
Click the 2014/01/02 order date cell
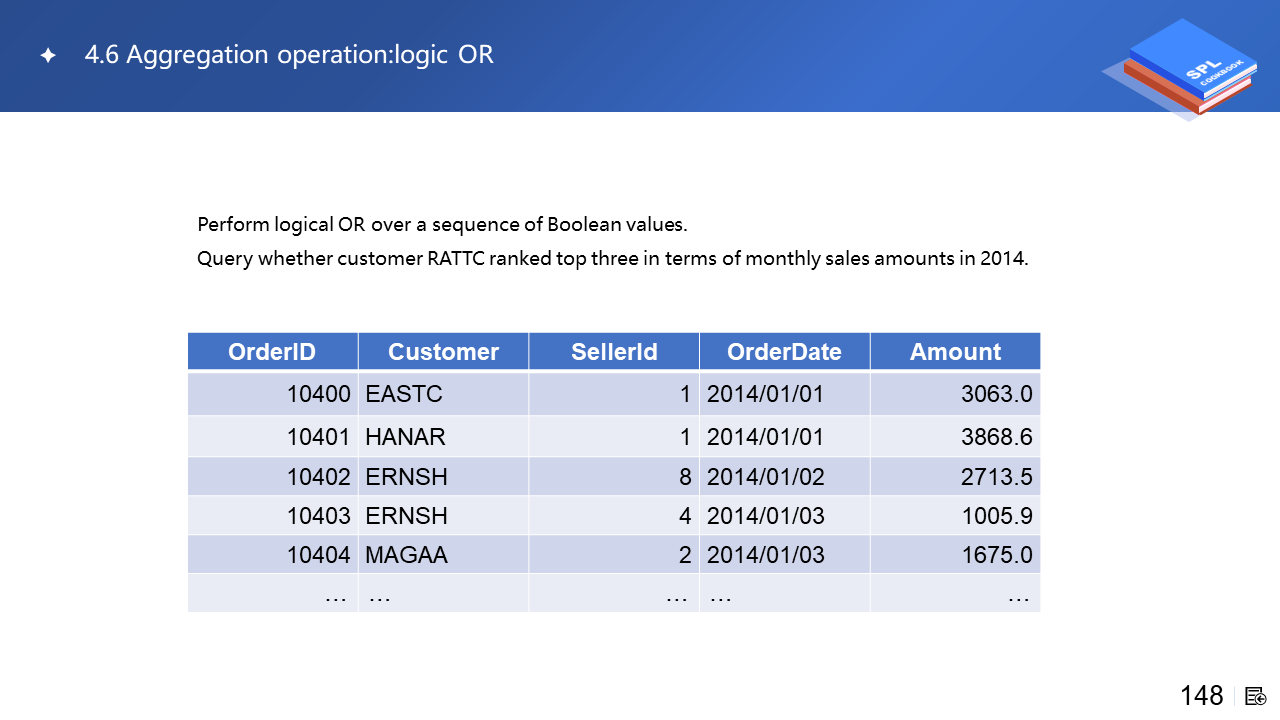[784, 477]
